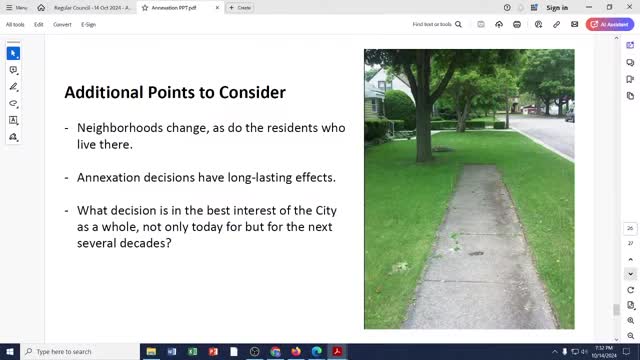Viewport: 640px width, 360px height.
Task: Click the Additional Points to Consider heading
Action: tap(175, 92)
